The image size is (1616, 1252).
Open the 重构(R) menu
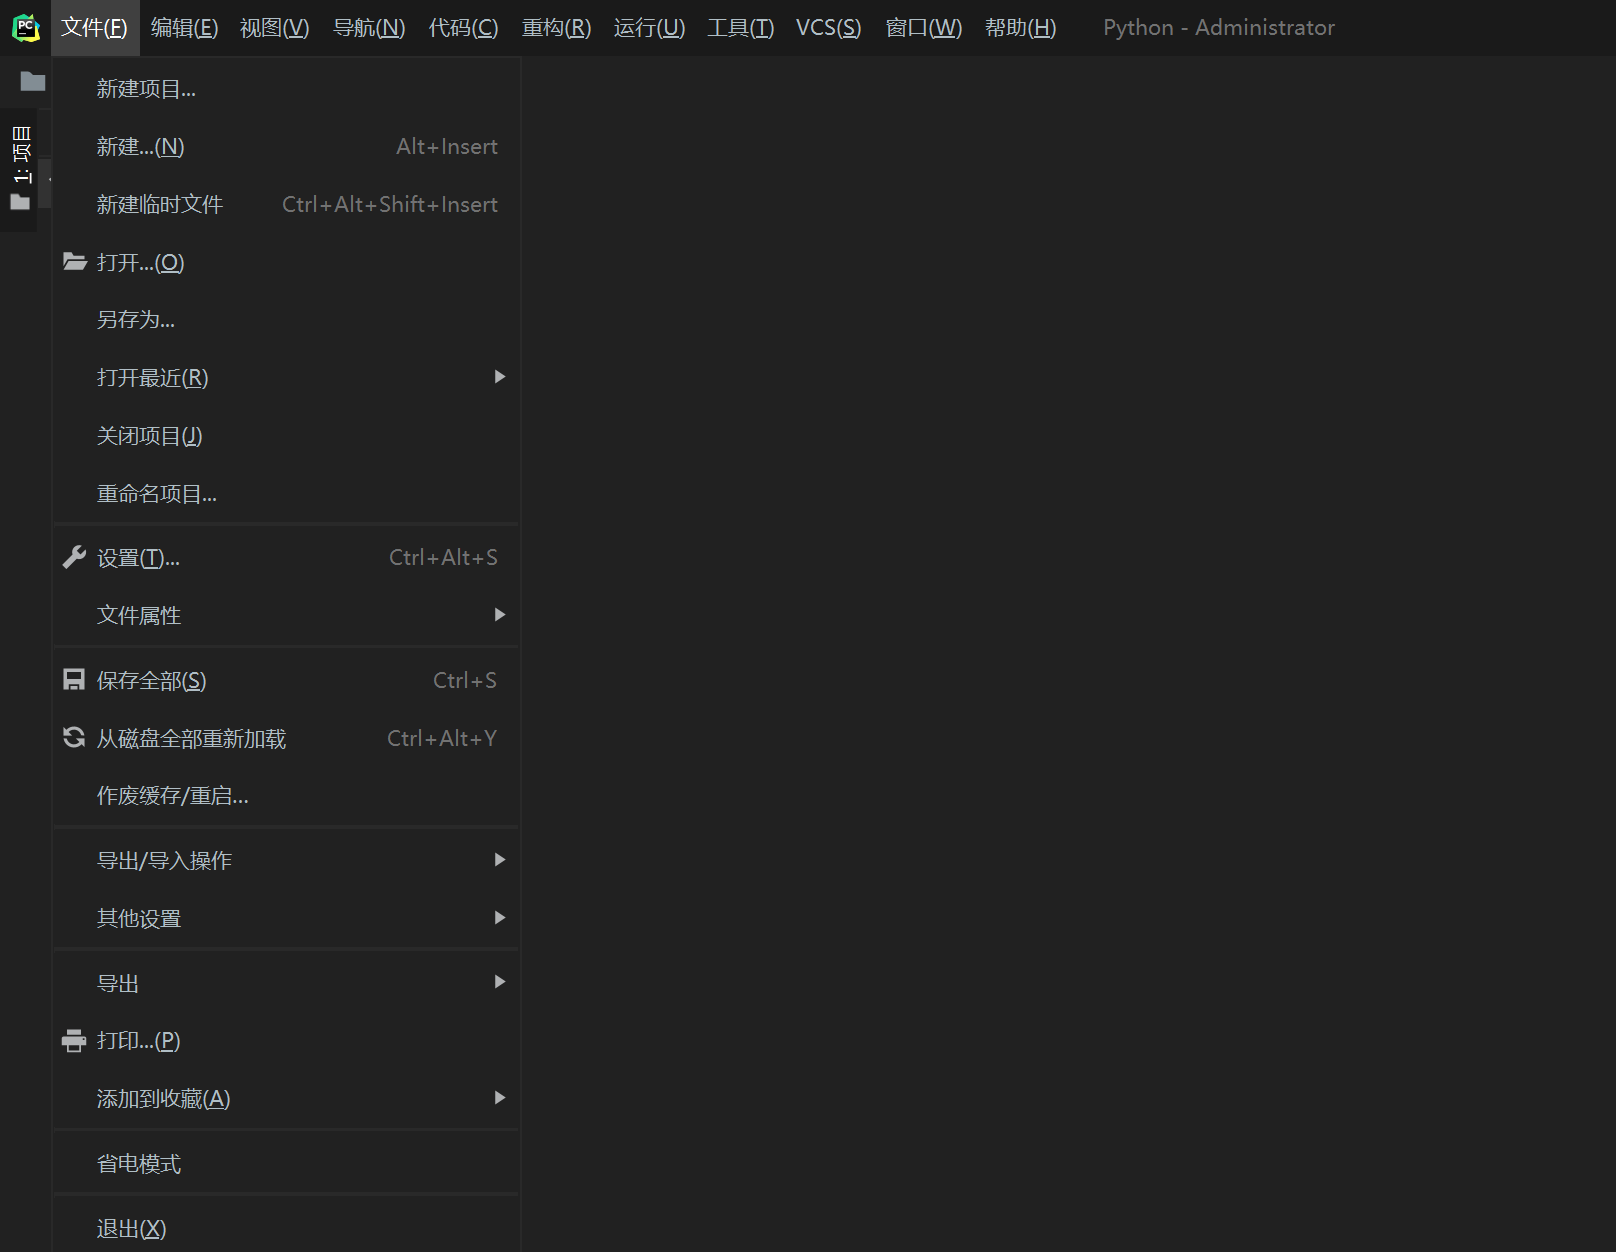point(557,28)
